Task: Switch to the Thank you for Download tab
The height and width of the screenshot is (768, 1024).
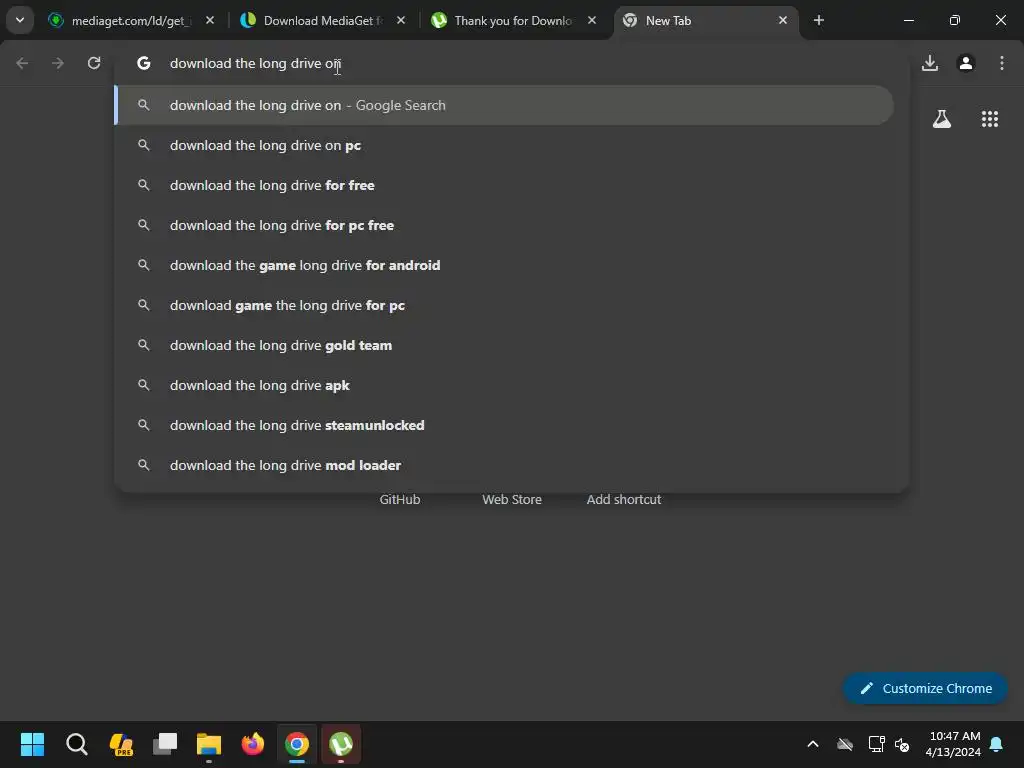Action: (x=514, y=21)
